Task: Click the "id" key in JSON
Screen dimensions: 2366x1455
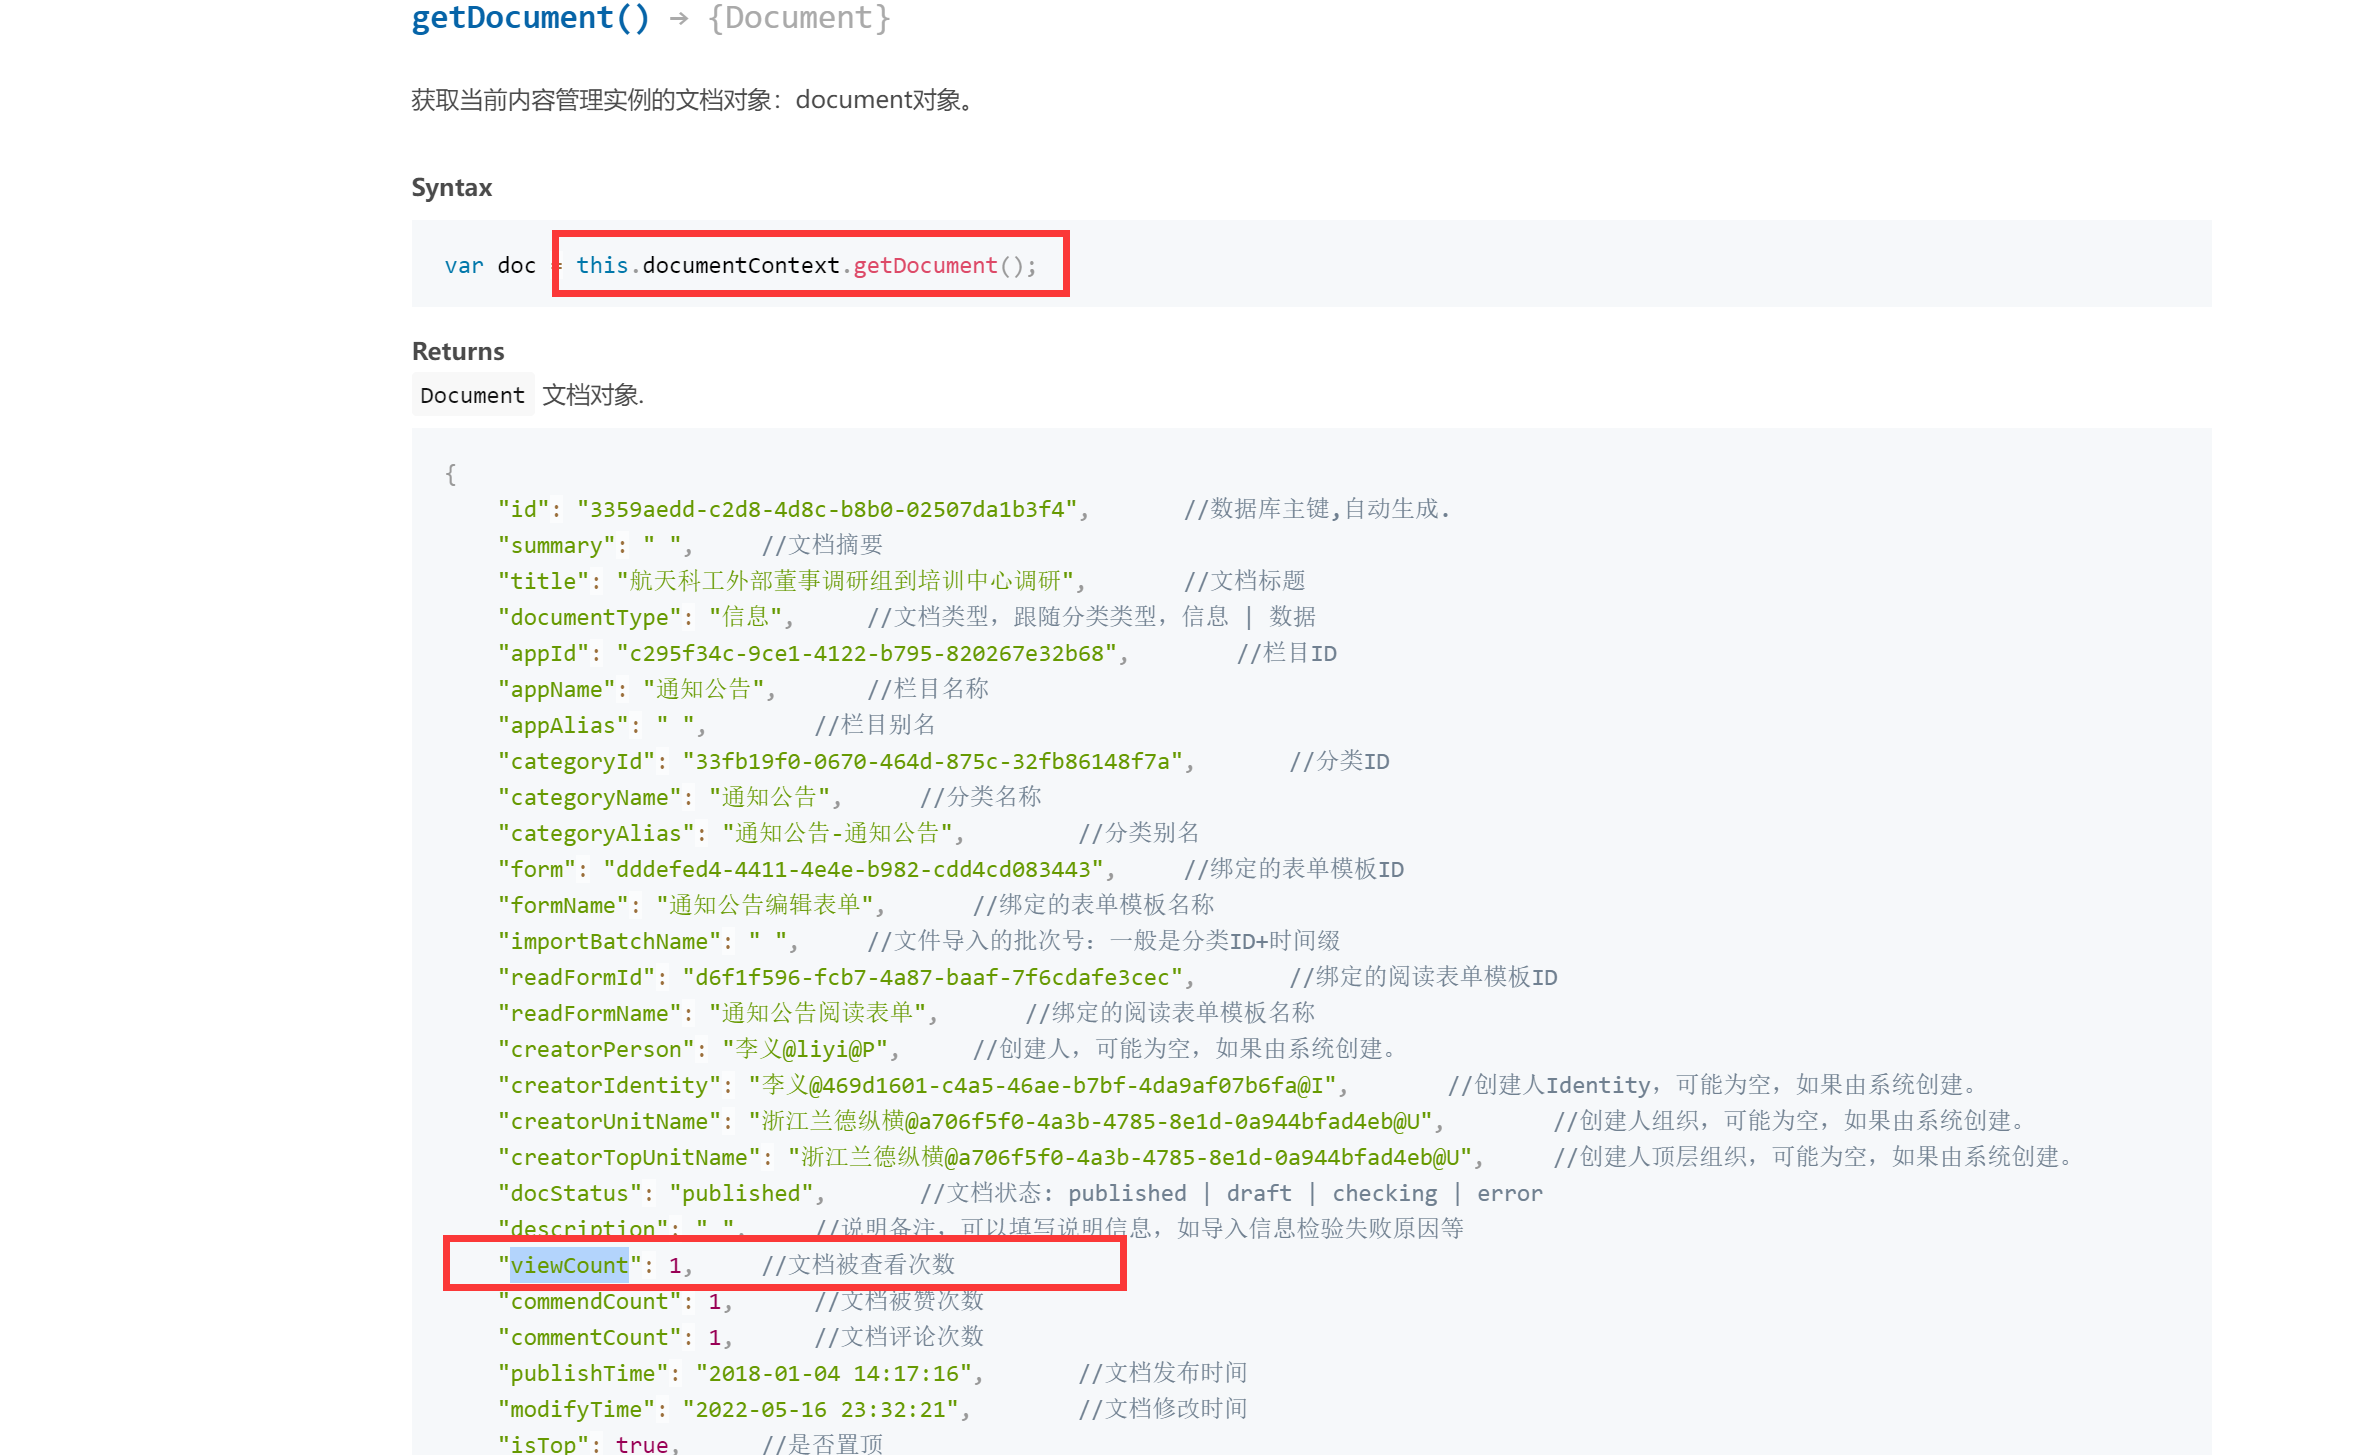Action: pos(523,510)
